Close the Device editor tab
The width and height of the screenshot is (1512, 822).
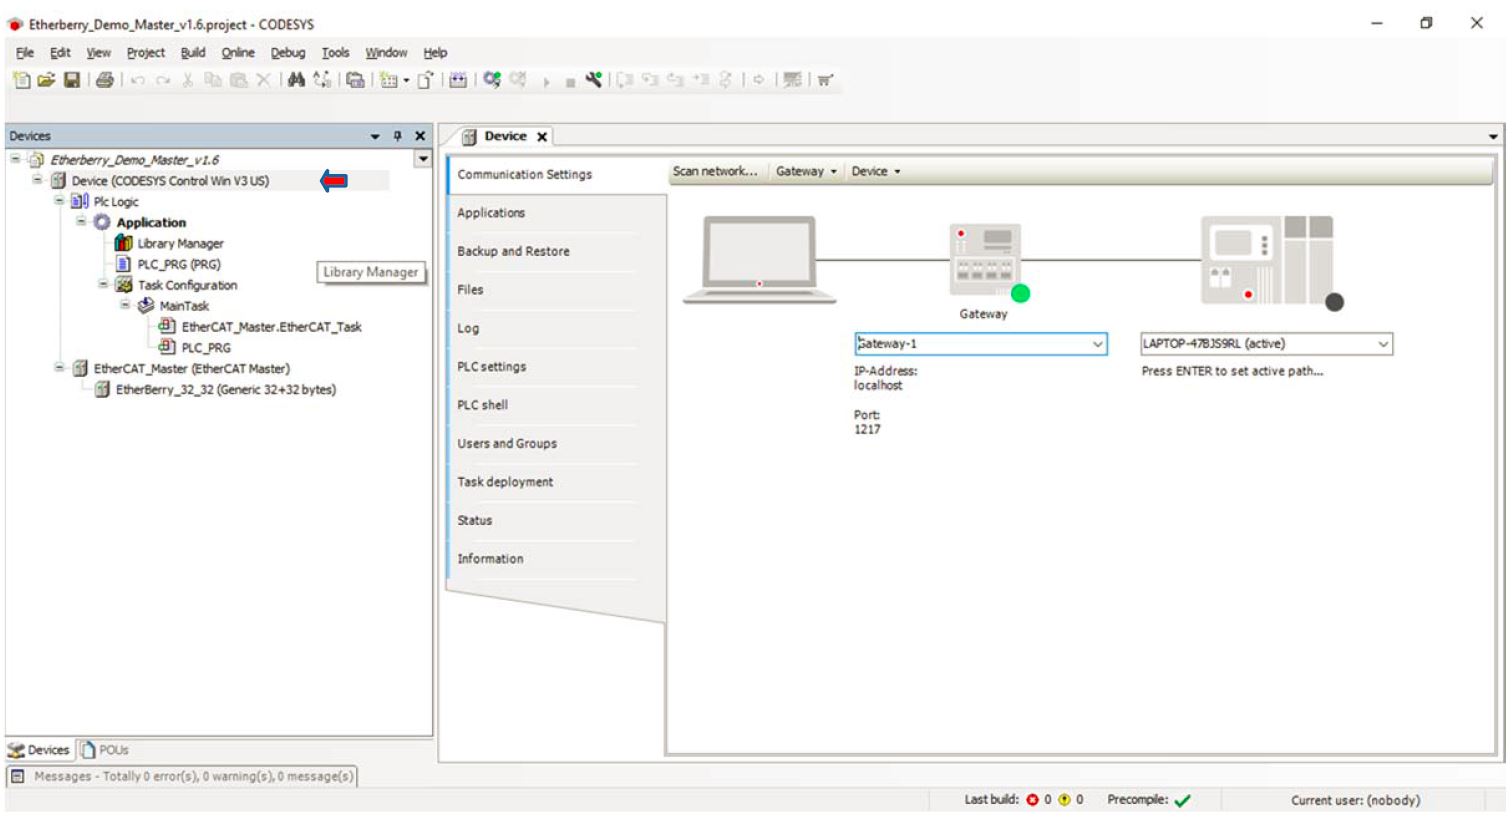pyautogui.click(x=542, y=137)
